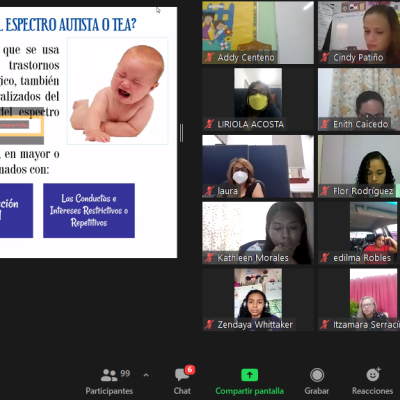
Task: Select Itzamara Serracín's video tile
Action: (x=359, y=300)
